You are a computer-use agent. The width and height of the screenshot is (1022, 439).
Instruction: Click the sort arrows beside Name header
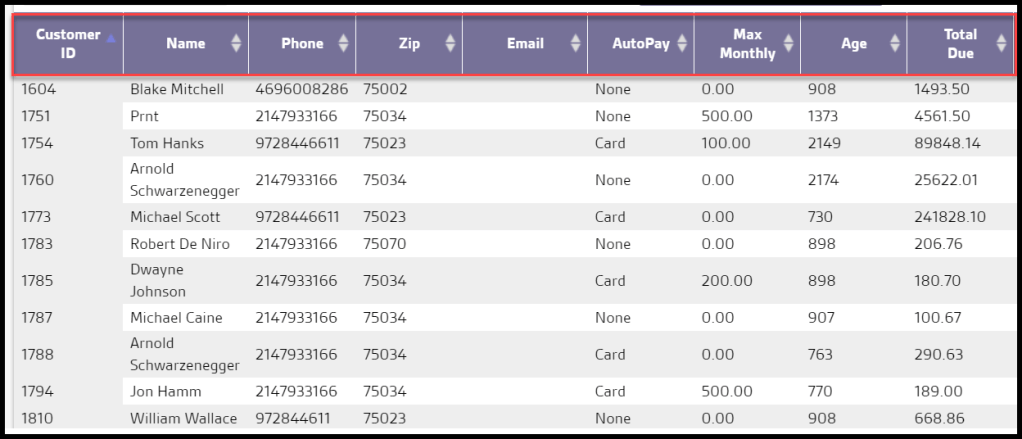pyautogui.click(x=236, y=43)
